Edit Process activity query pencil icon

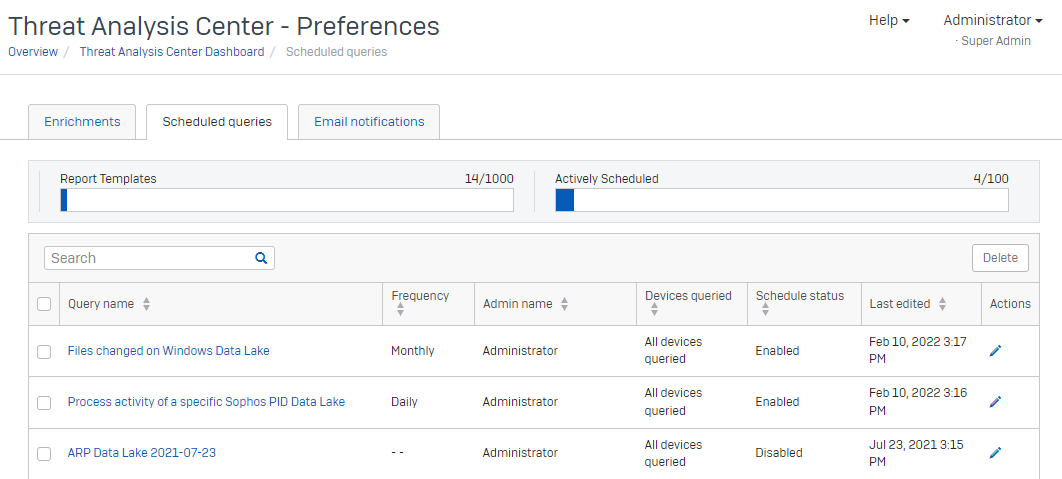coord(995,402)
